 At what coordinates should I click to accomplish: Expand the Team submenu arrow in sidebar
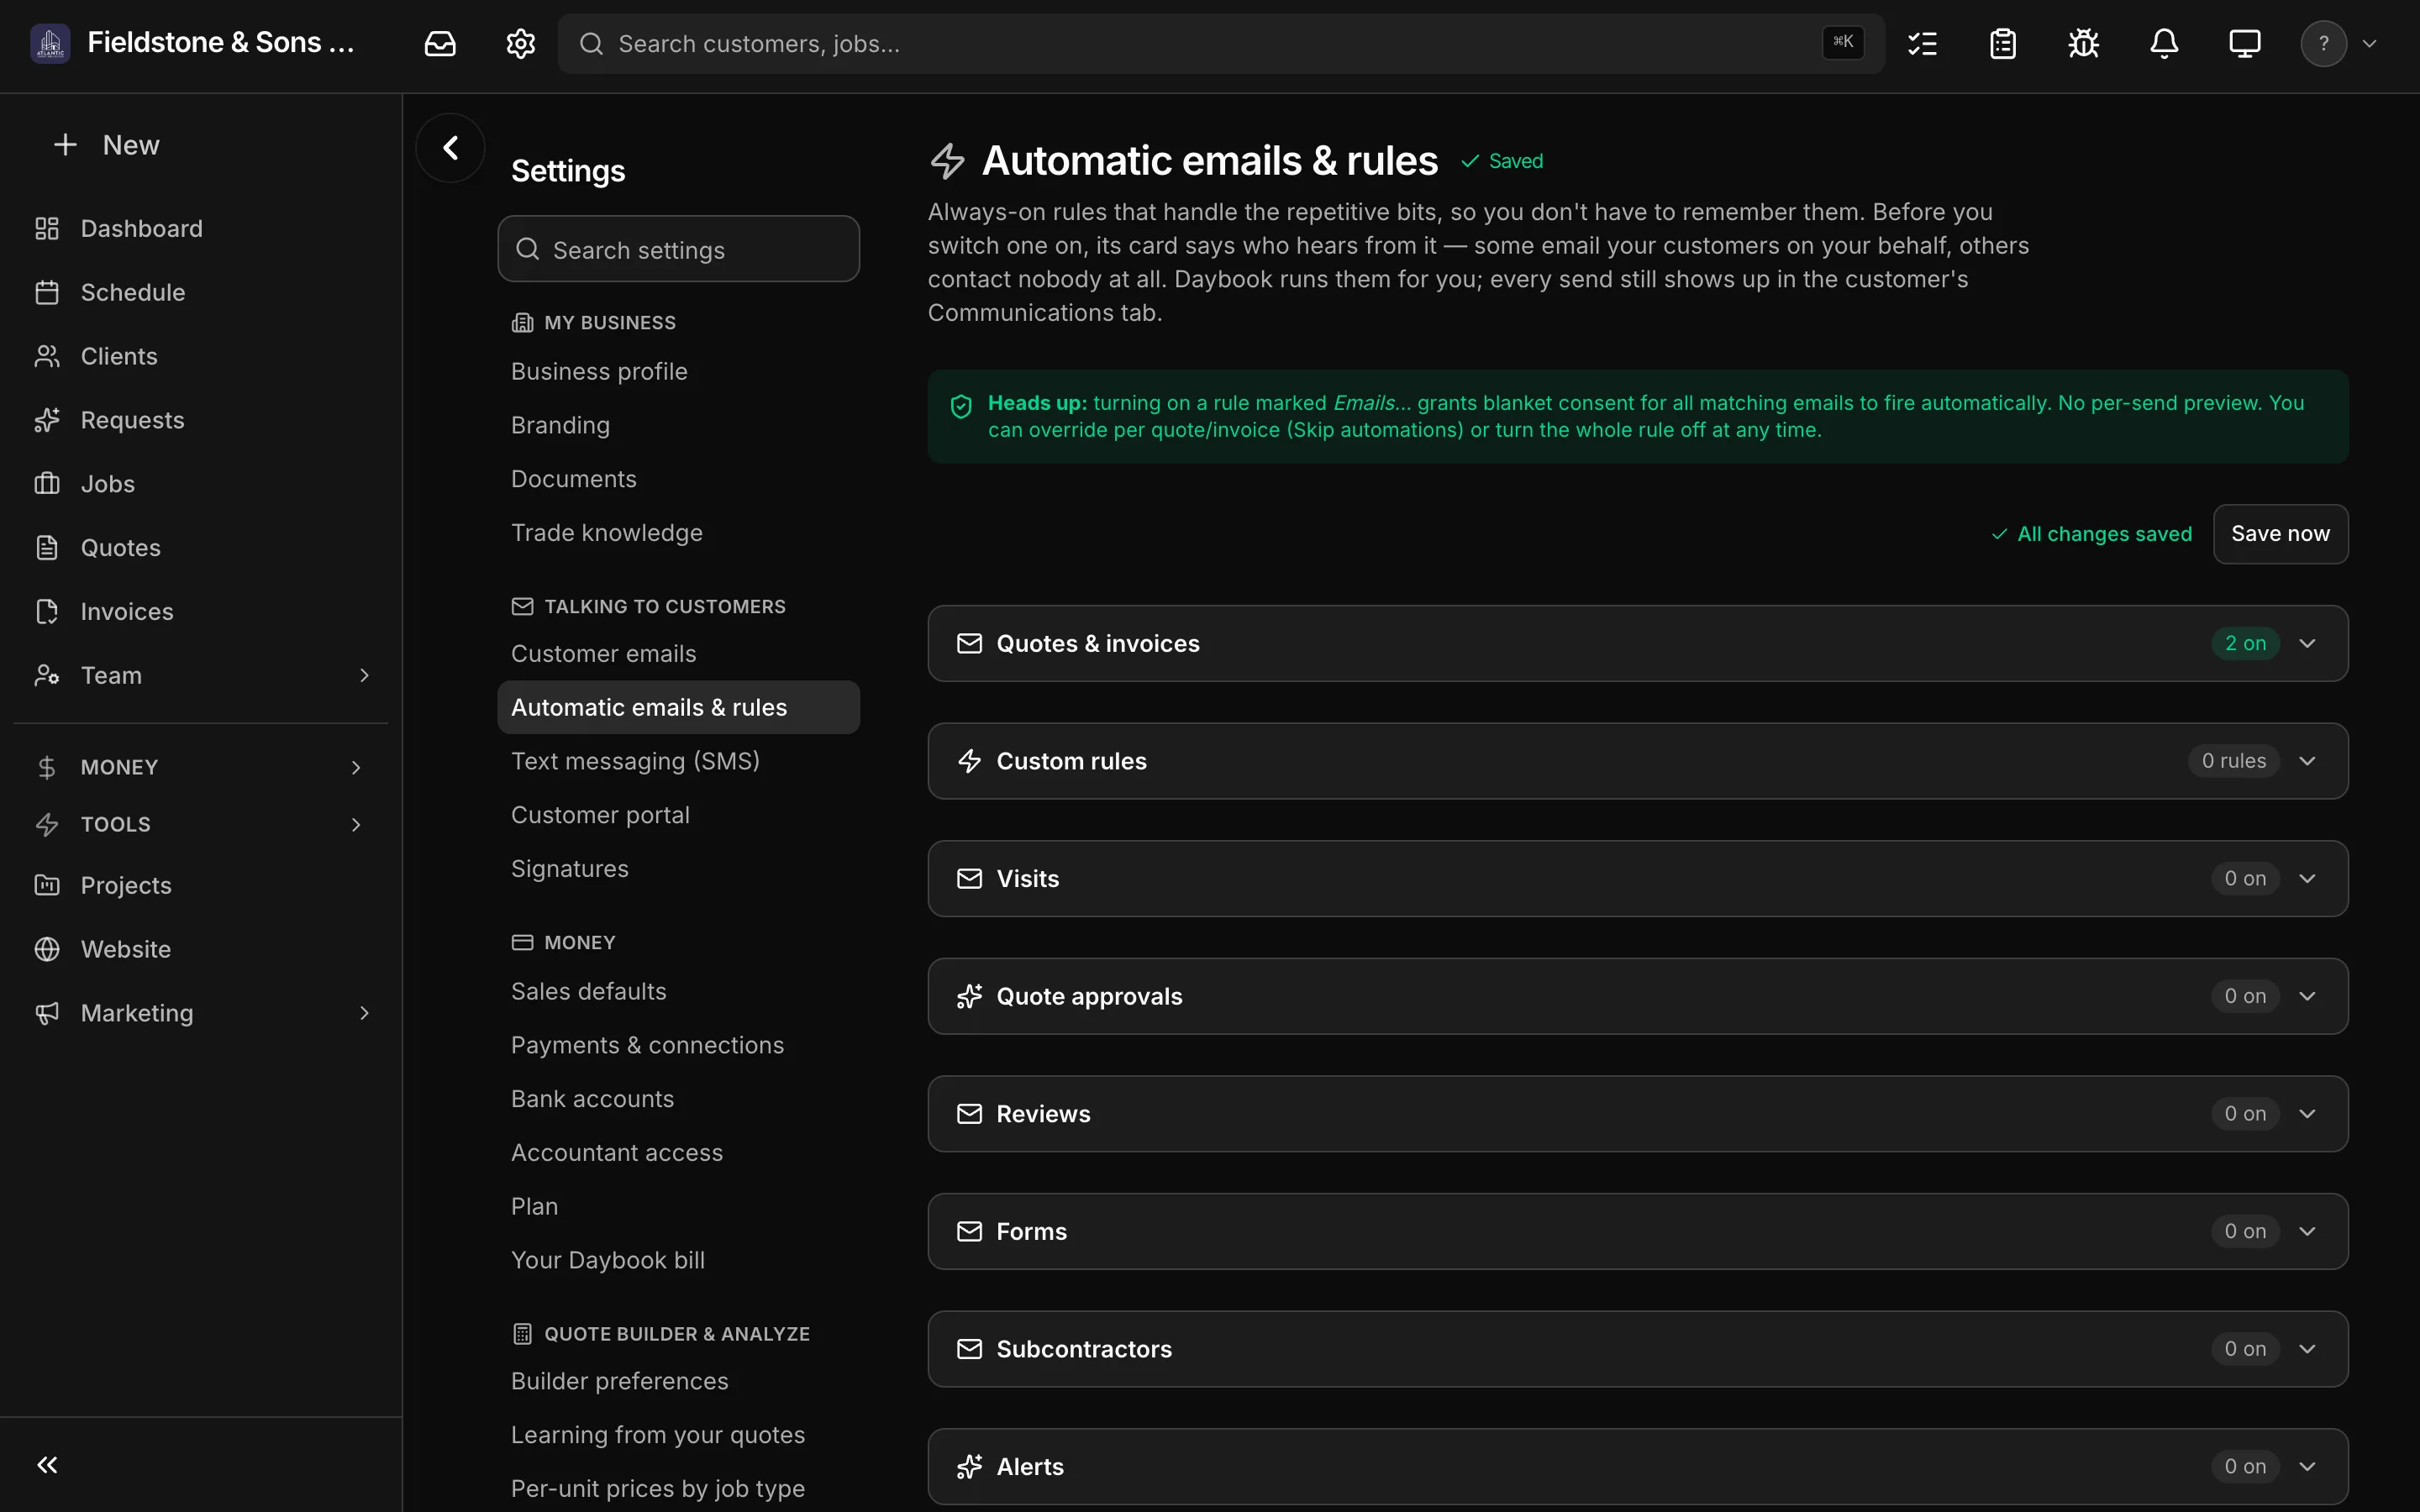click(x=364, y=676)
